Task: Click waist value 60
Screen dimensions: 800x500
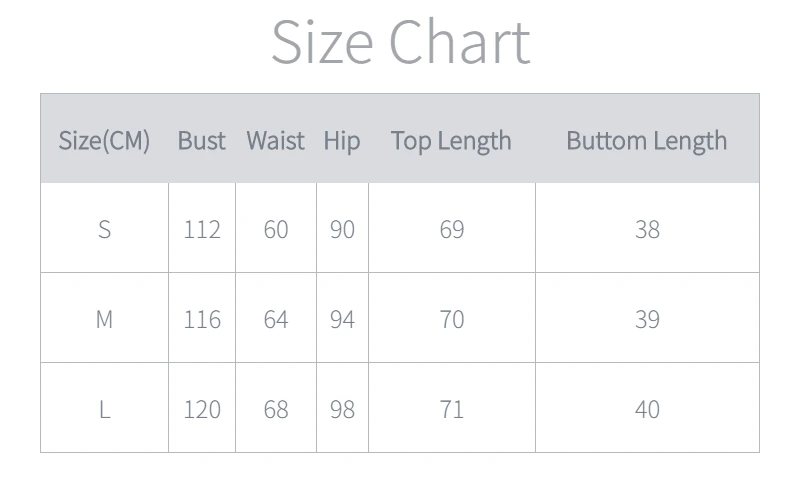Action: click(x=275, y=230)
